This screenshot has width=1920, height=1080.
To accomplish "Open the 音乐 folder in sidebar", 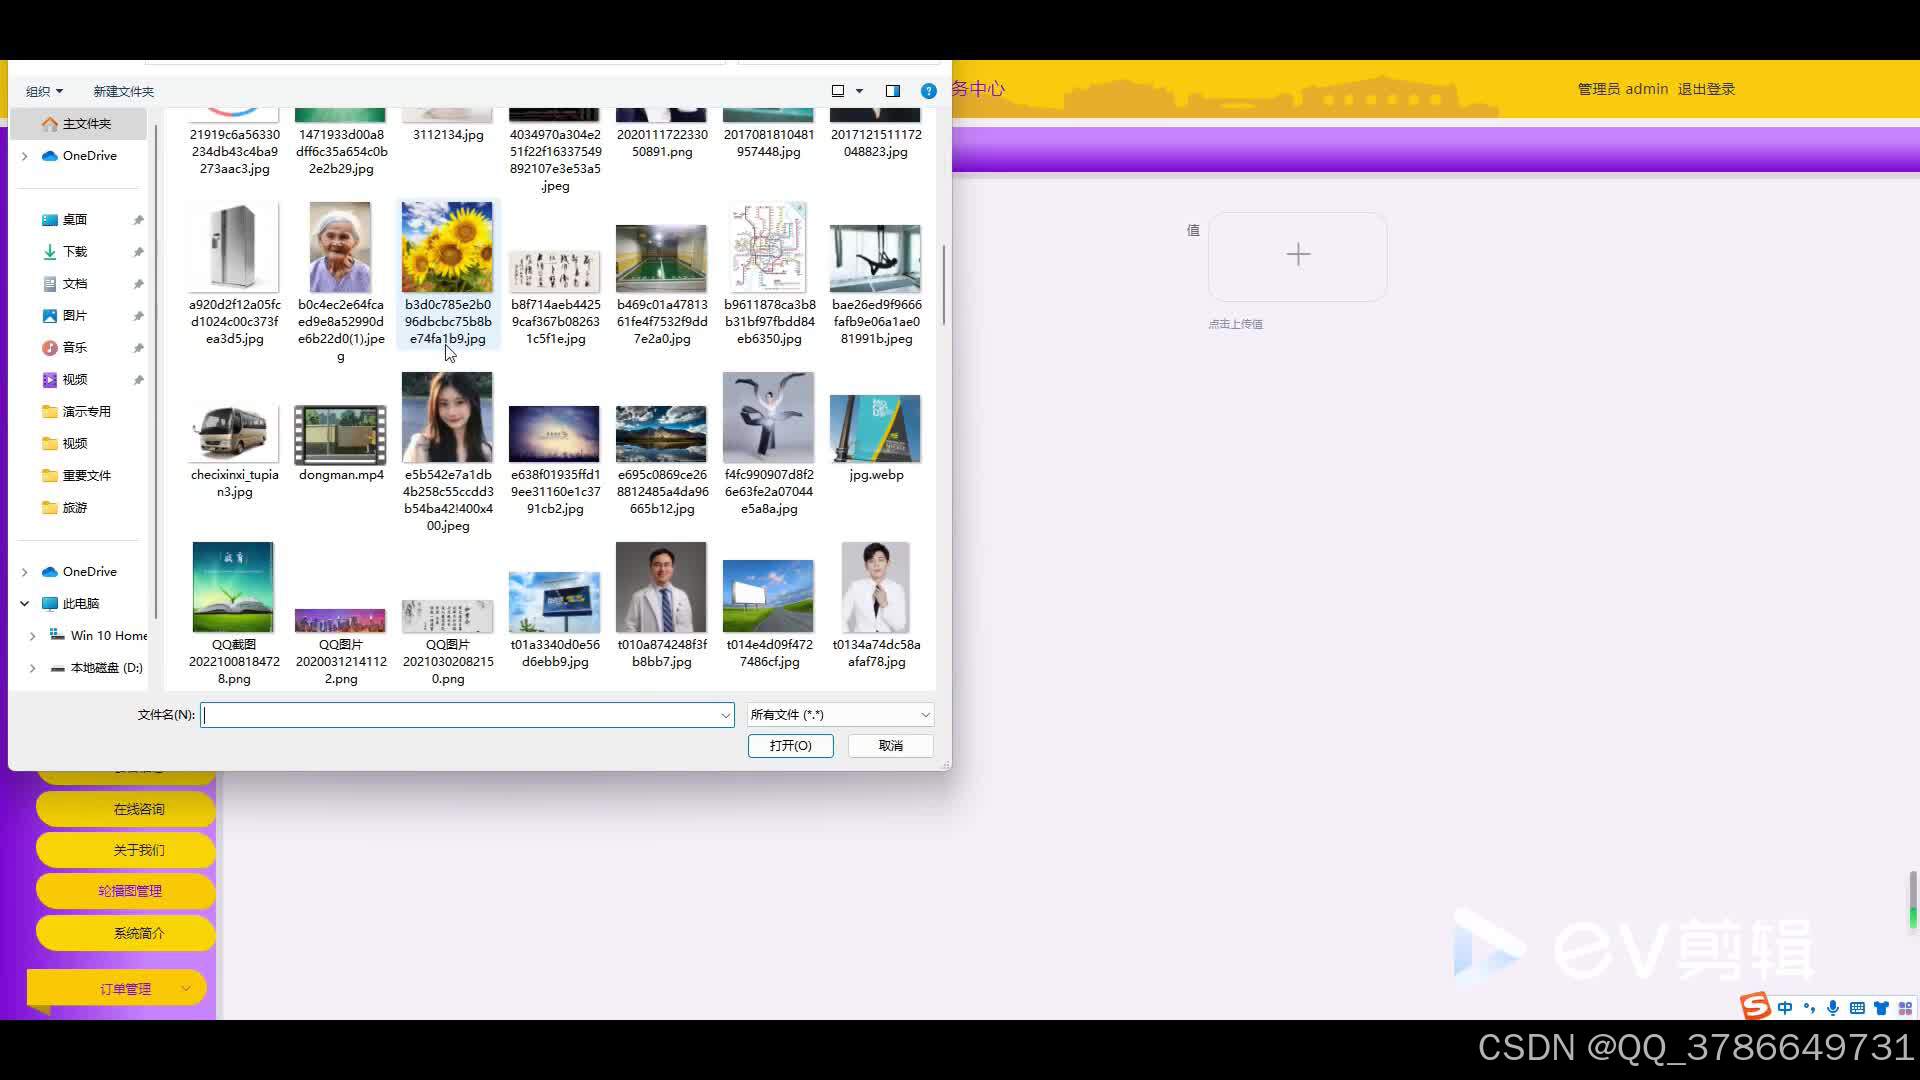I will coord(75,348).
